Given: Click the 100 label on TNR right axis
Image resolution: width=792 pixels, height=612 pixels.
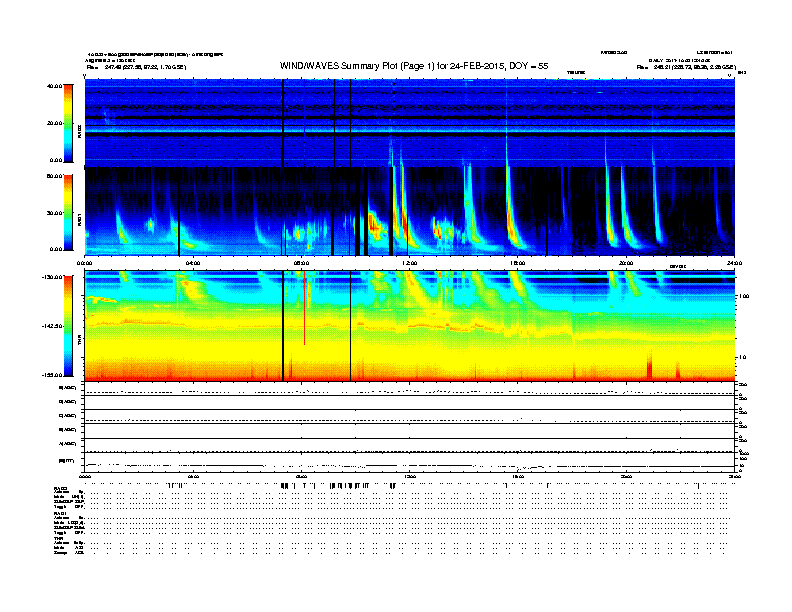Looking at the screenshot, I should pyautogui.click(x=744, y=296).
